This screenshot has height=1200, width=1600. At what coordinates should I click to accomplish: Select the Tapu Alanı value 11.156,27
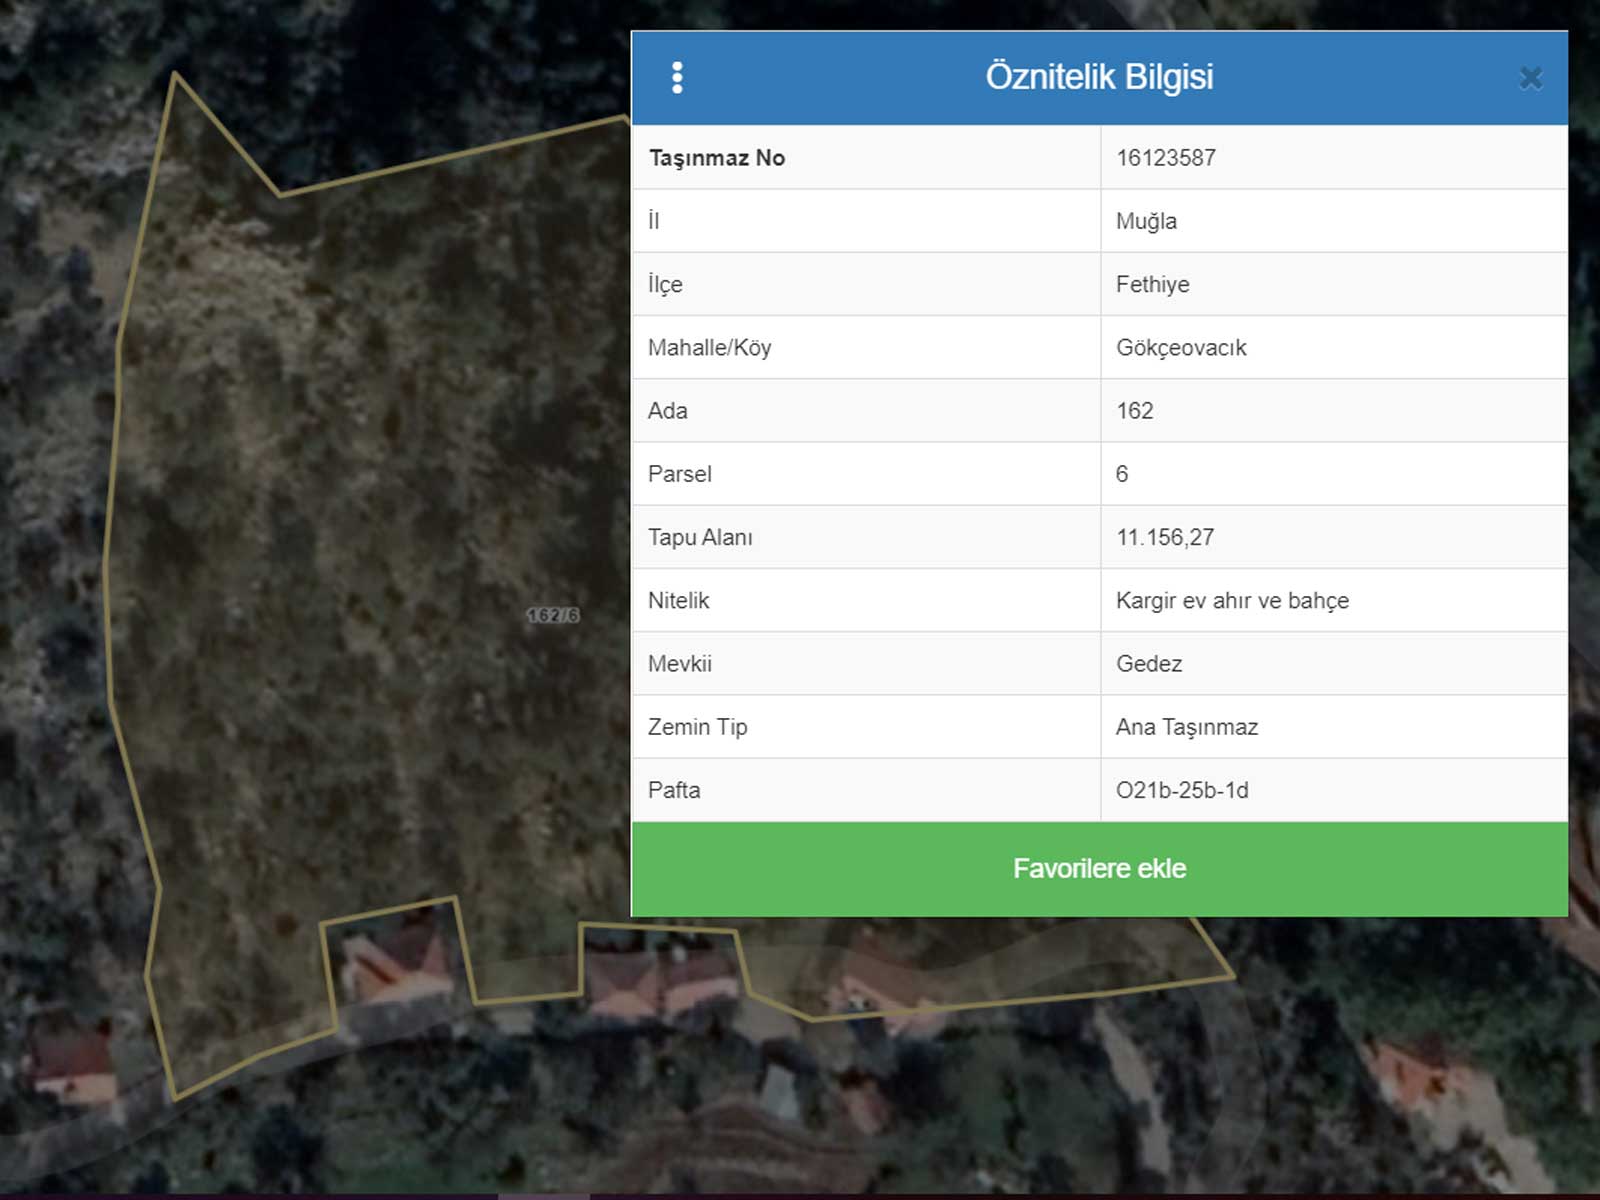click(x=1165, y=537)
